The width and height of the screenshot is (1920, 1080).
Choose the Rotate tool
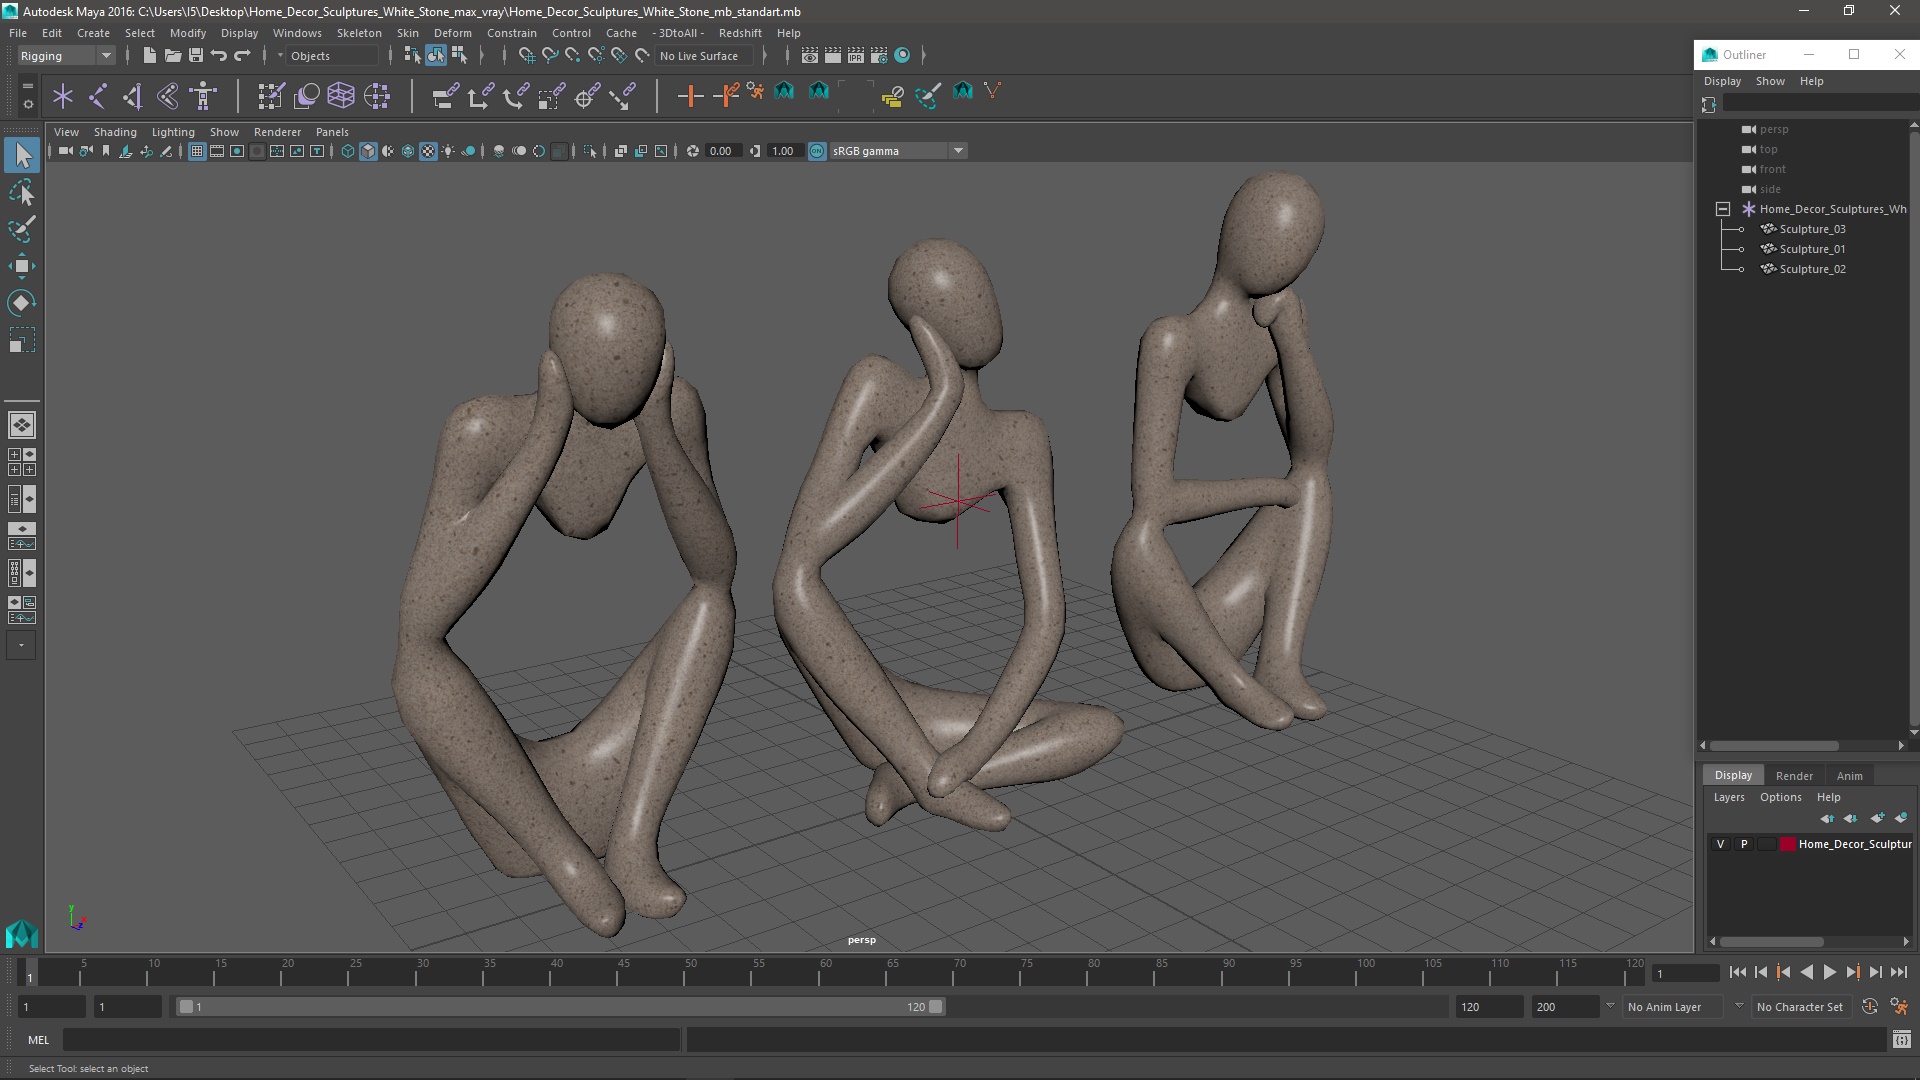click(22, 303)
